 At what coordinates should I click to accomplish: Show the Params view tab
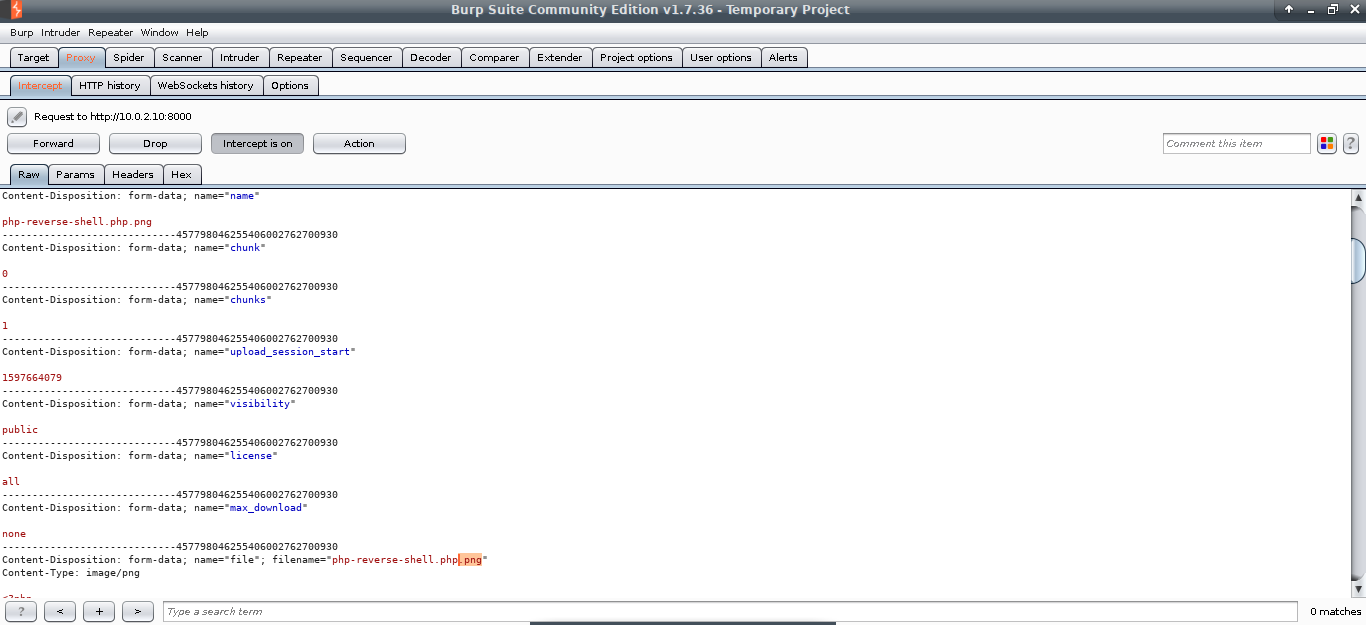click(x=75, y=175)
